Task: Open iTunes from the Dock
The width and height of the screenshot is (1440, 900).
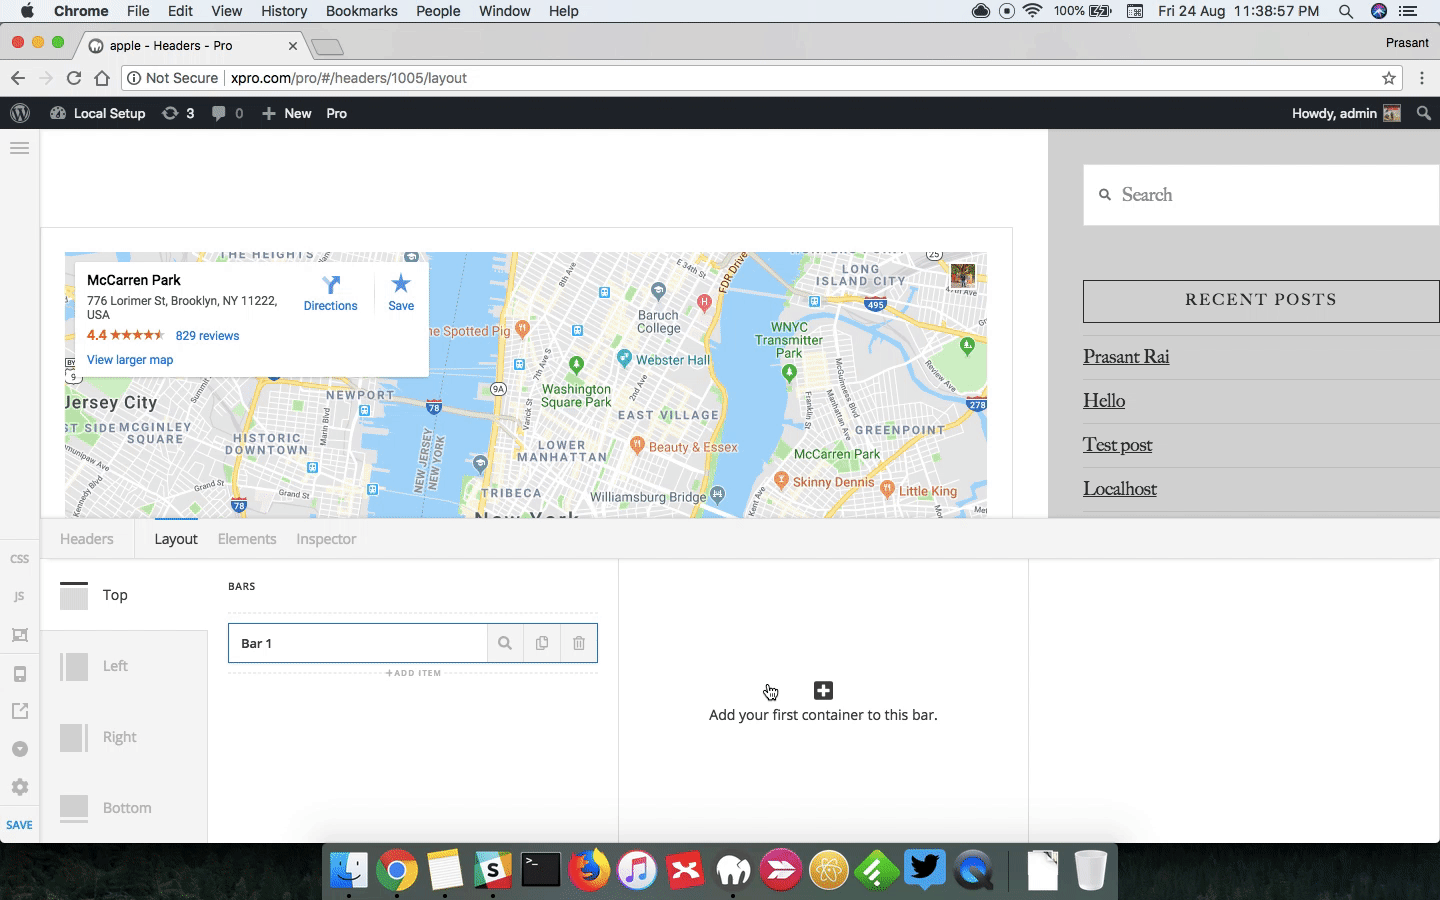Action: (637, 870)
